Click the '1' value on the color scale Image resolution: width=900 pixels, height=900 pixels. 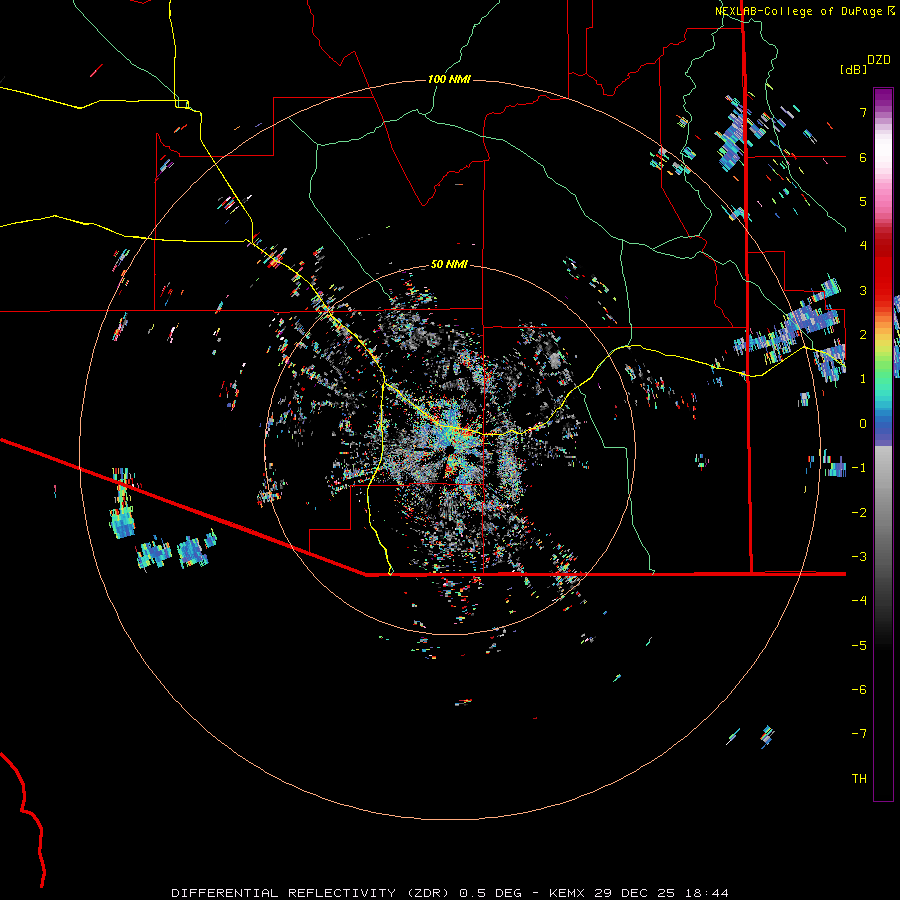pos(863,379)
